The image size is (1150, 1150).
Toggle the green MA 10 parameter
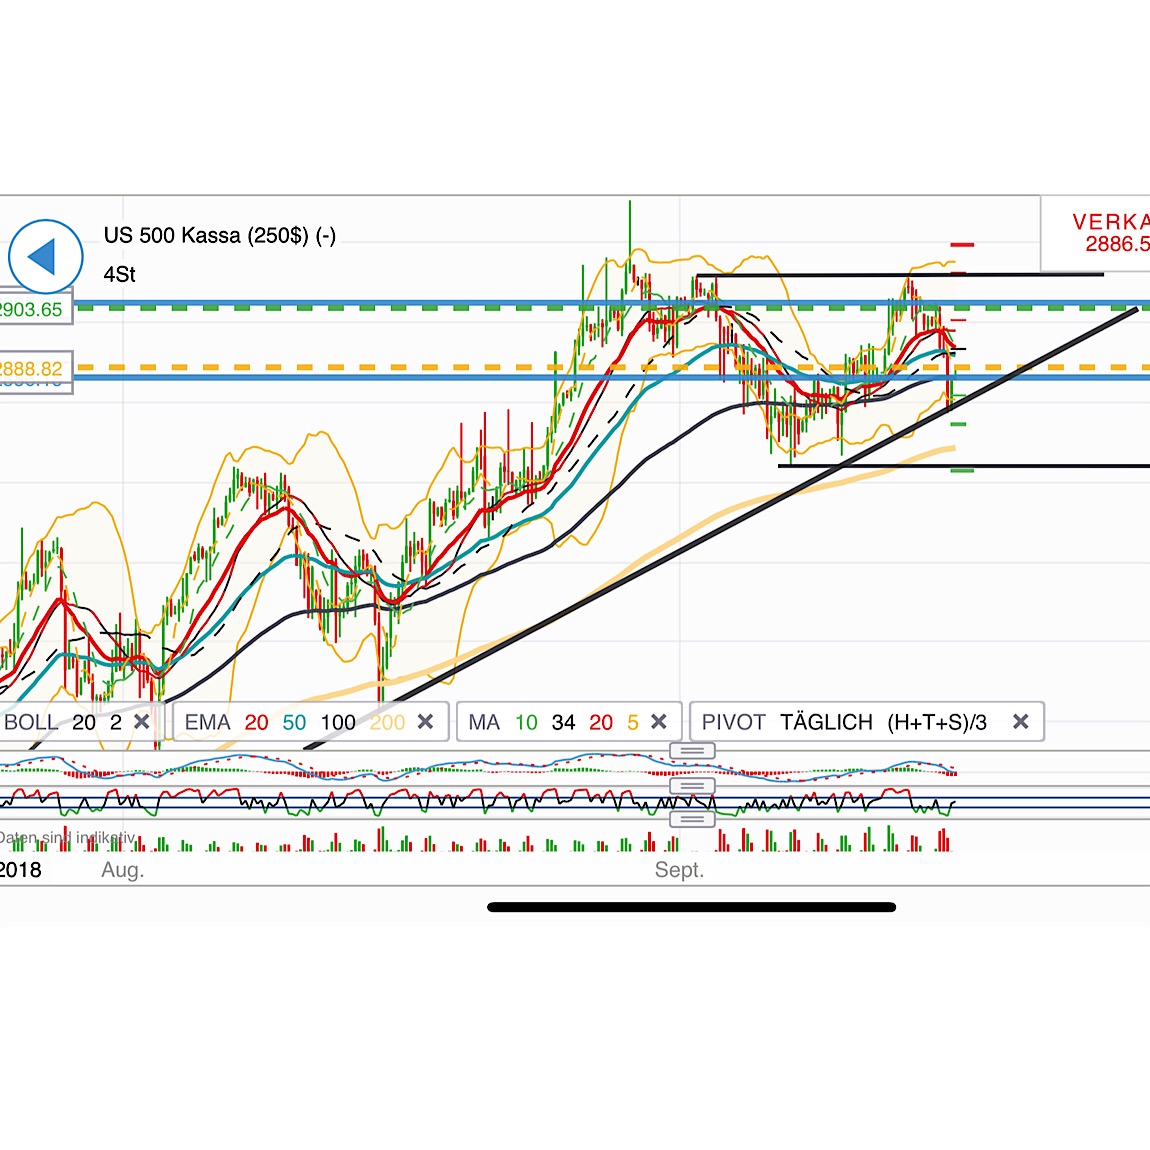point(526,721)
